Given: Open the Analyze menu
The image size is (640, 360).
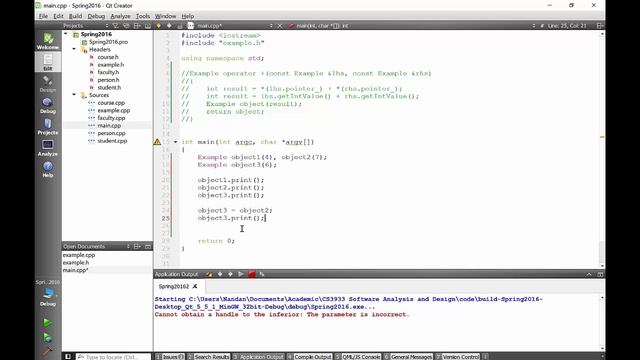Looking at the screenshot, I should (x=120, y=16).
